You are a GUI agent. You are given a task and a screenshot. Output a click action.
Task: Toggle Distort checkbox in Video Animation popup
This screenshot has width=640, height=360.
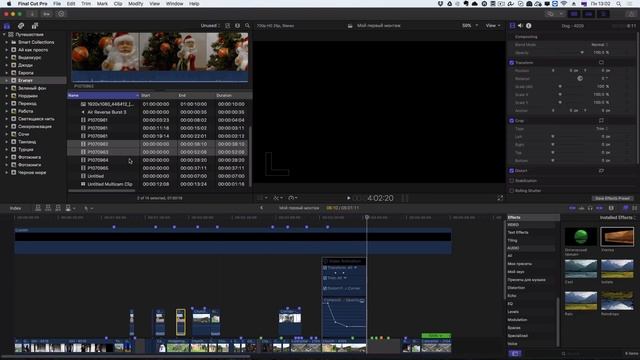(x=325, y=289)
